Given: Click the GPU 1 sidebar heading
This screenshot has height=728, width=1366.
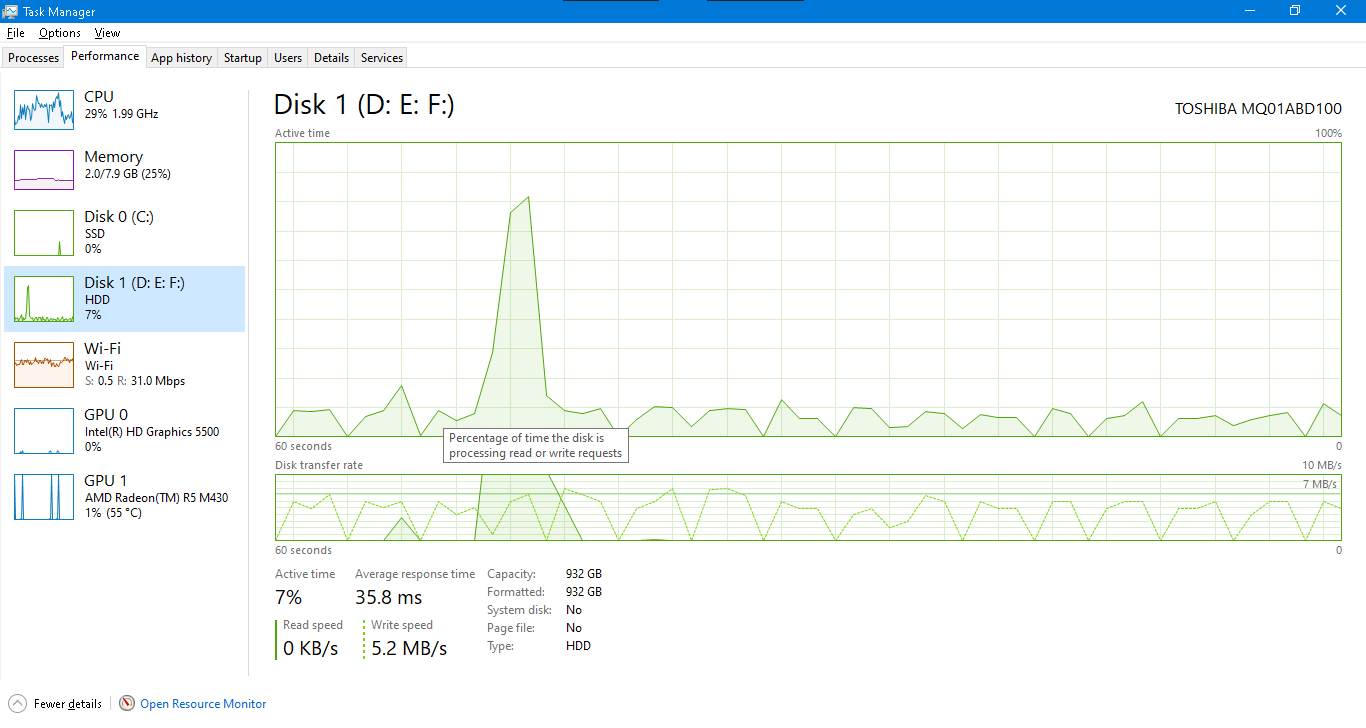Looking at the screenshot, I should [x=106, y=480].
